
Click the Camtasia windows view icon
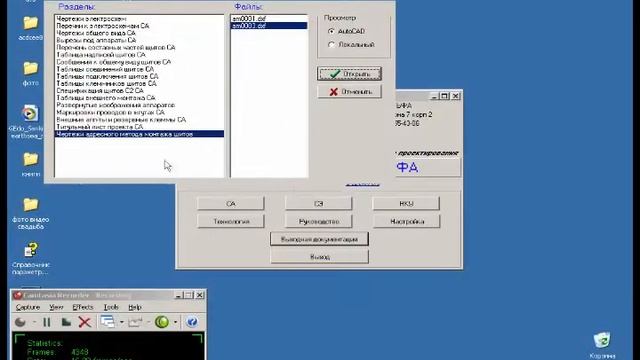pyautogui.click(x=107, y=322)
